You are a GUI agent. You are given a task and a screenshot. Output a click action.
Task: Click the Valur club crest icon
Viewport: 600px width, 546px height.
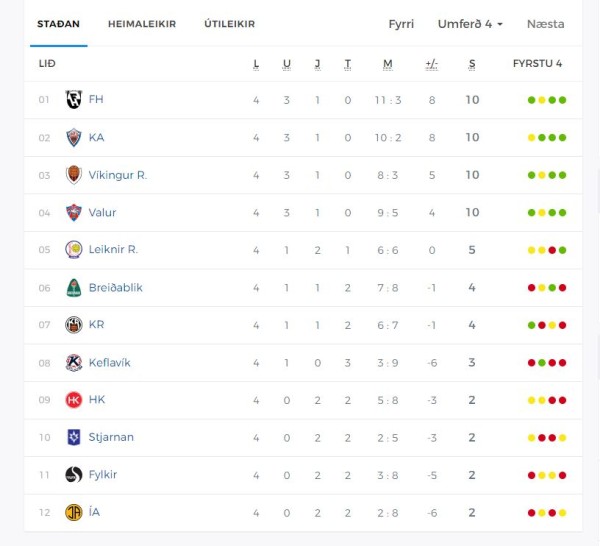click(x=73, y=212)
